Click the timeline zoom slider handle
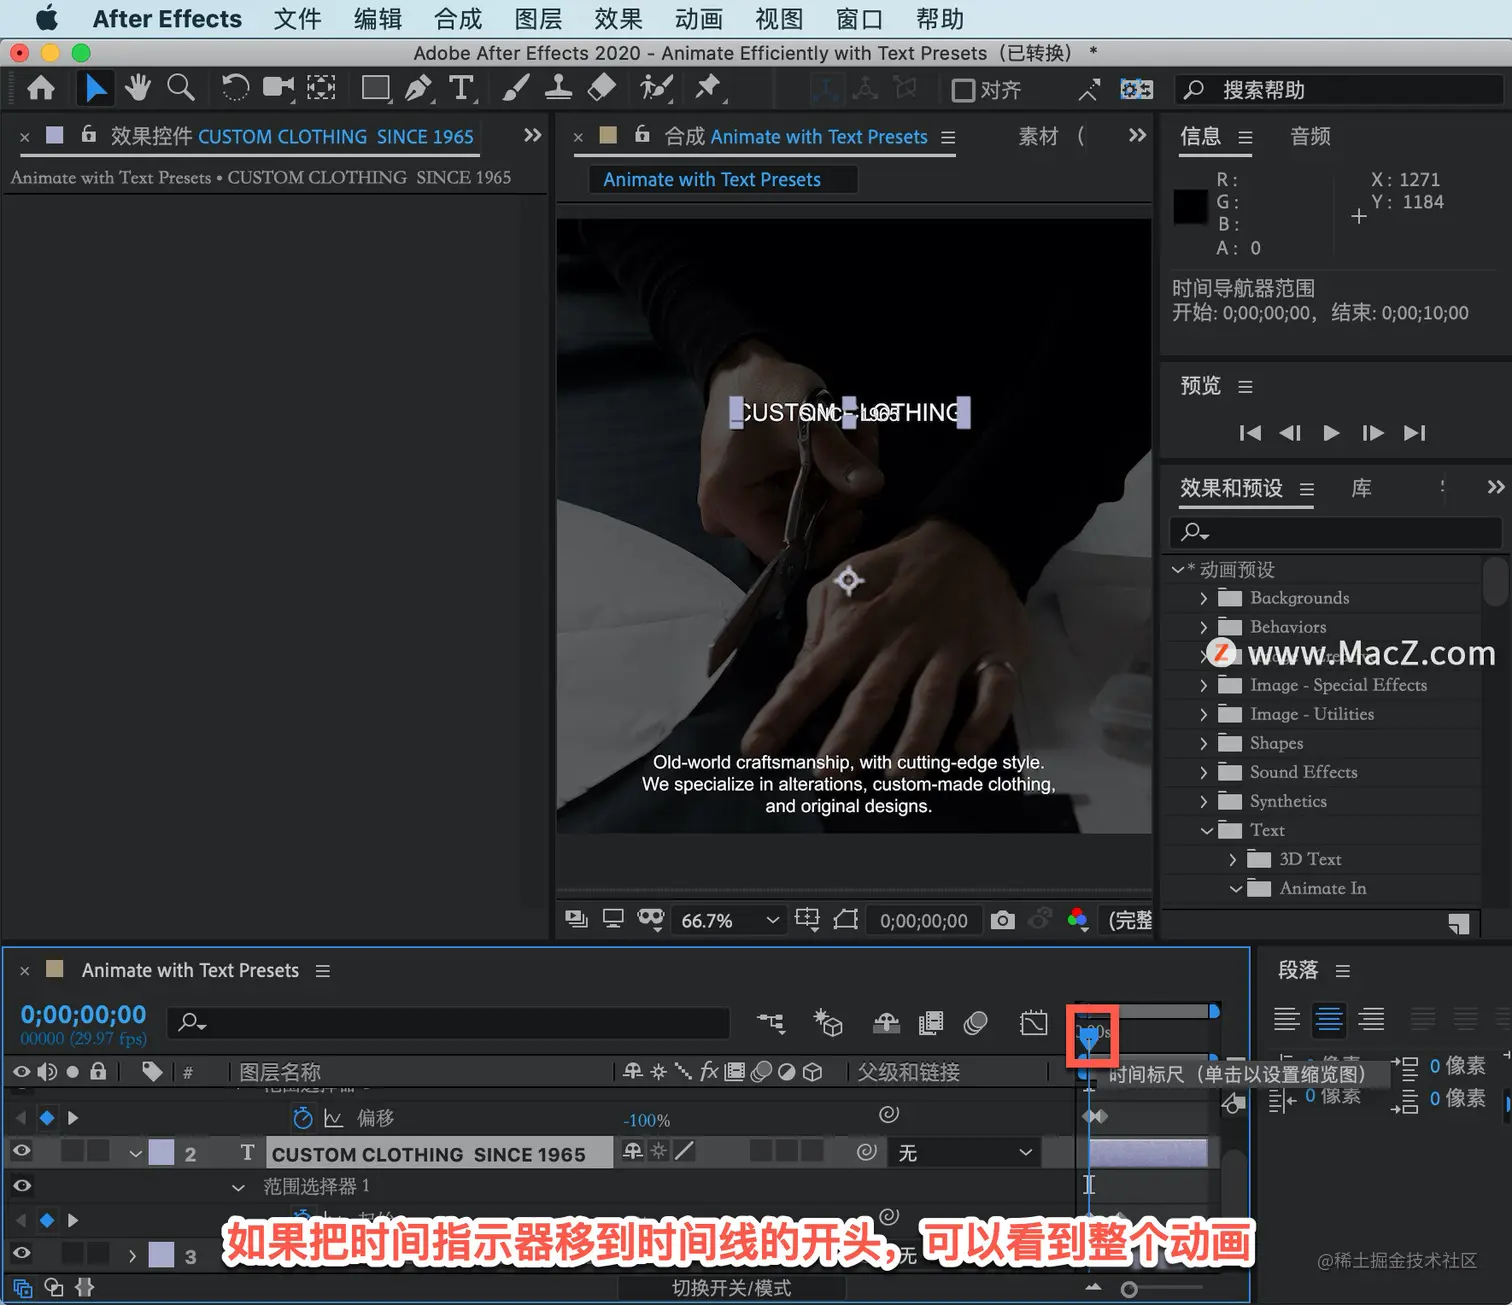 (1129, 1290)
